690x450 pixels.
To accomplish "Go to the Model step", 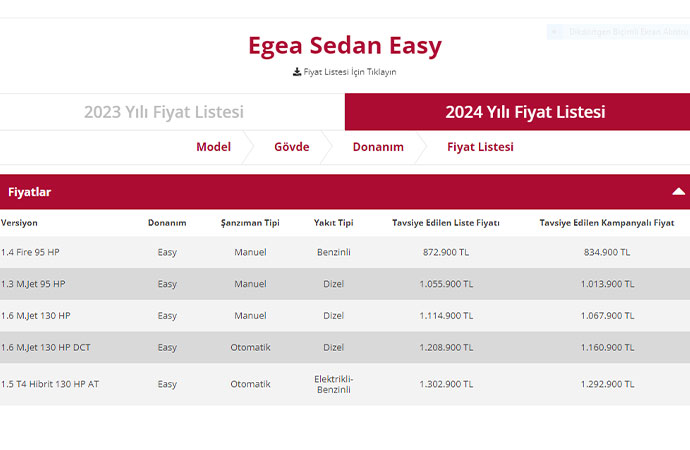I will pyautogui.click(x=213, y=147).
